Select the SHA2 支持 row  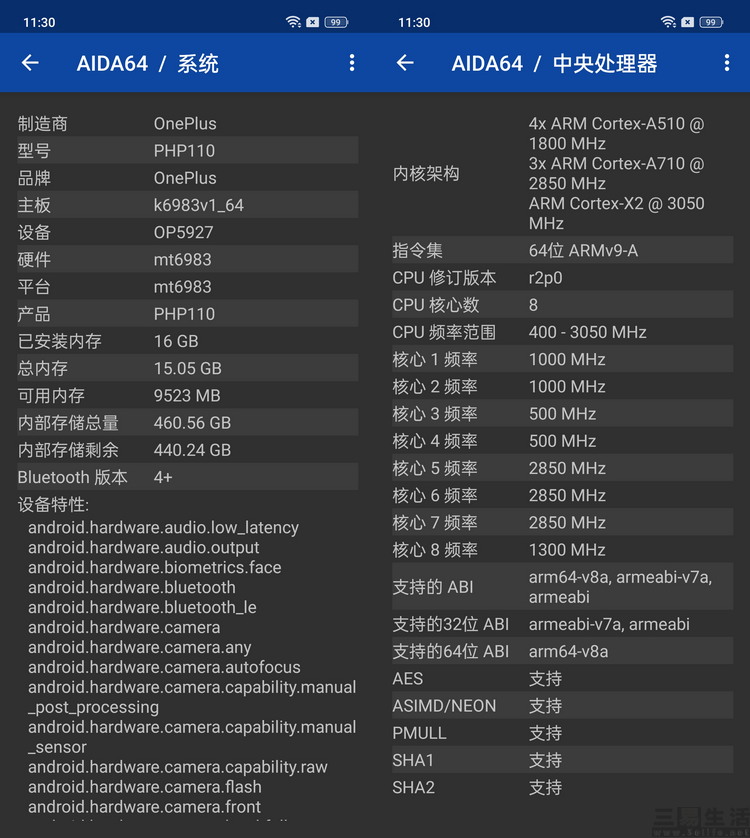(x=562, y=788)
